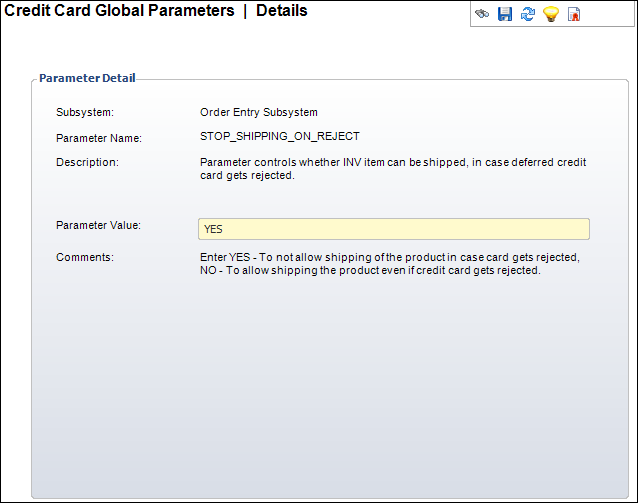Click the binoculars search icon

[482, 15]
